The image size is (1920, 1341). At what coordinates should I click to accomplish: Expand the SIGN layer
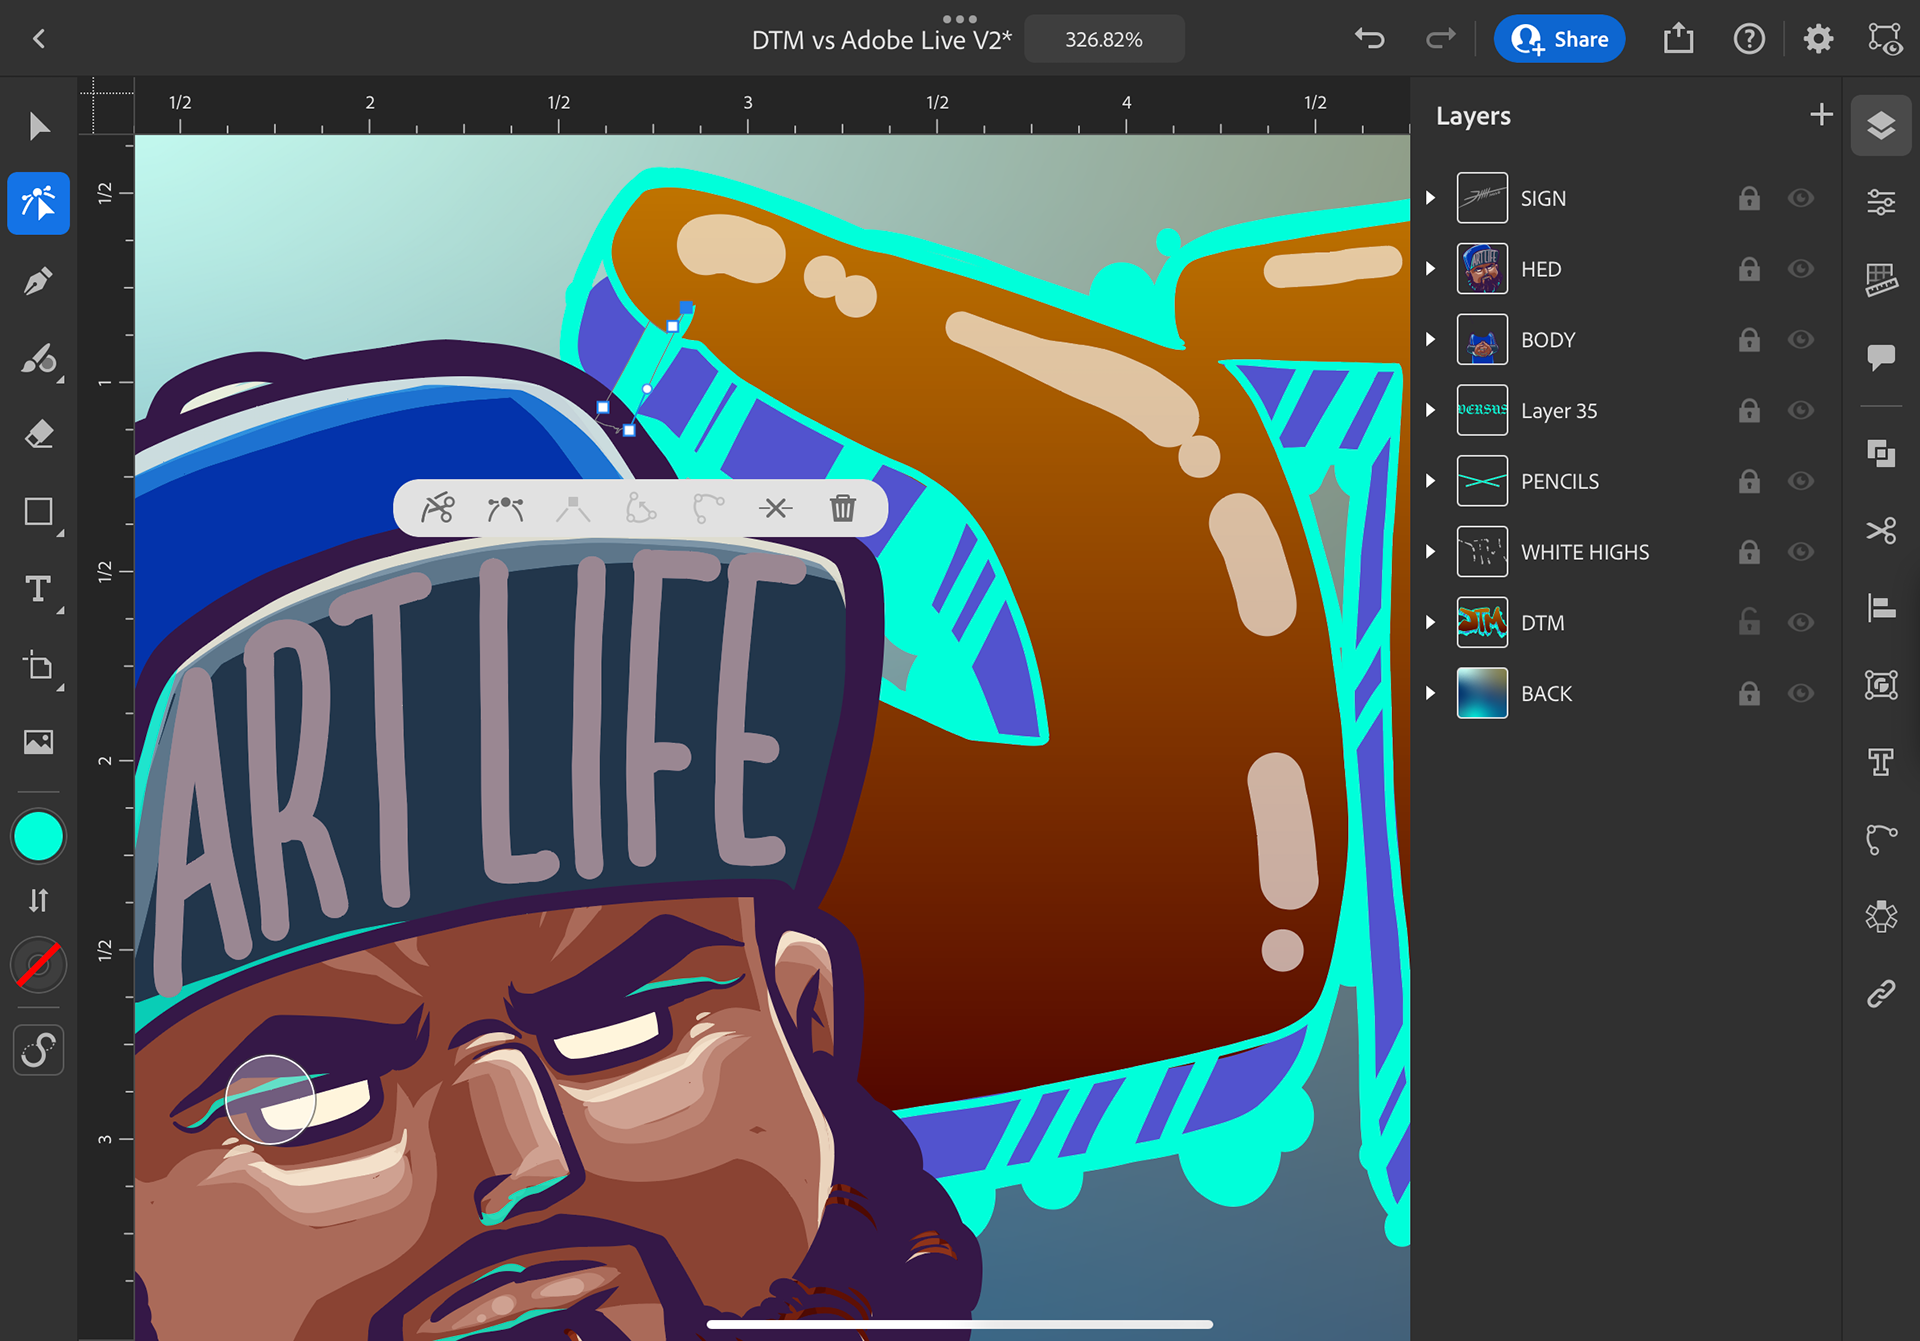point(1431,198)
